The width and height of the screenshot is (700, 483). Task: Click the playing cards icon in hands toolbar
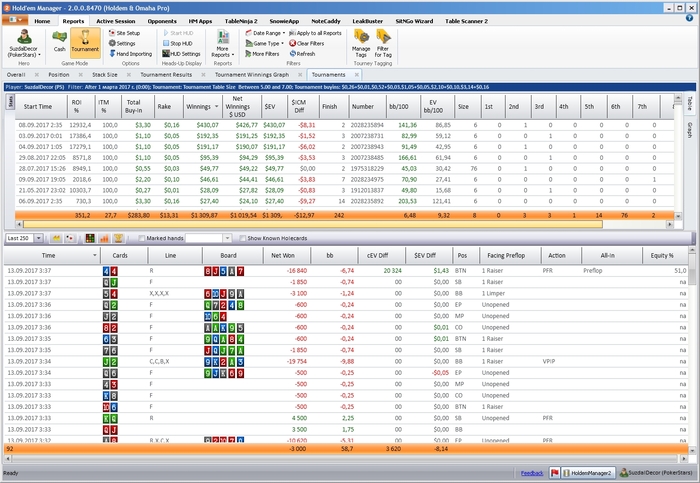click(70, 238)
